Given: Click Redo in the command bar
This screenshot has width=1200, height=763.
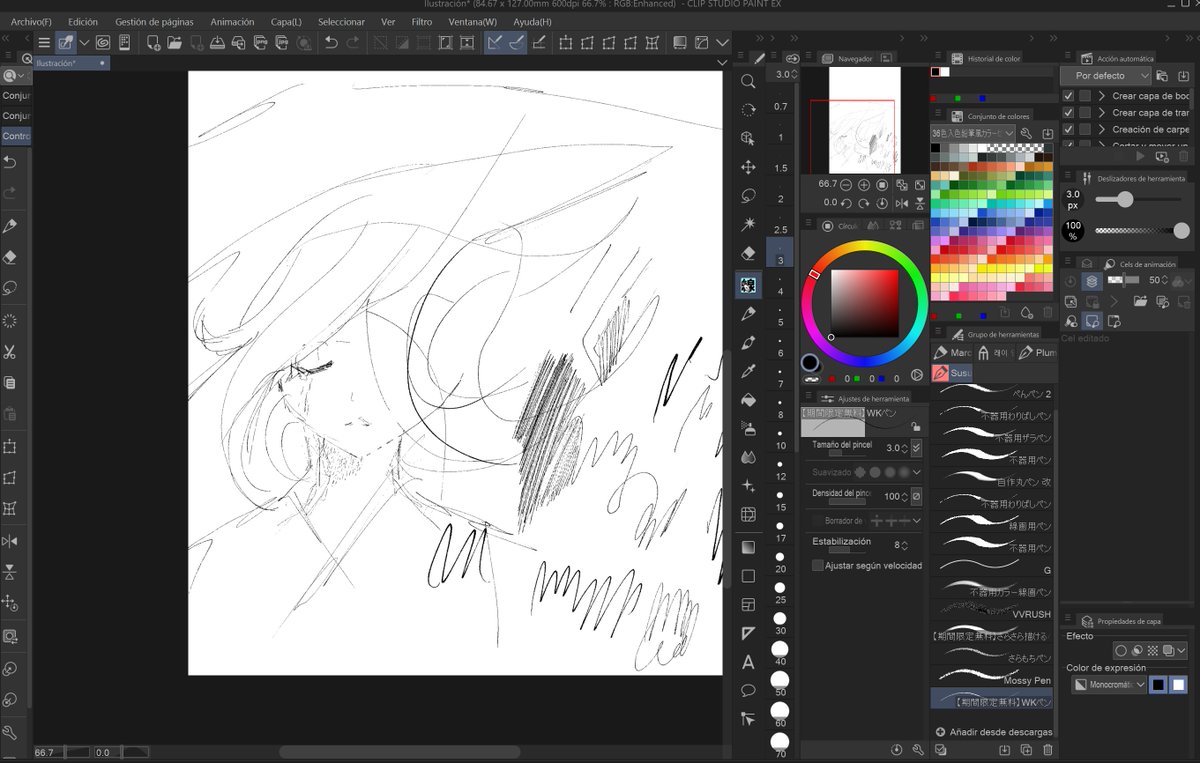Looking at the screenshot, I should coord(353,42).
